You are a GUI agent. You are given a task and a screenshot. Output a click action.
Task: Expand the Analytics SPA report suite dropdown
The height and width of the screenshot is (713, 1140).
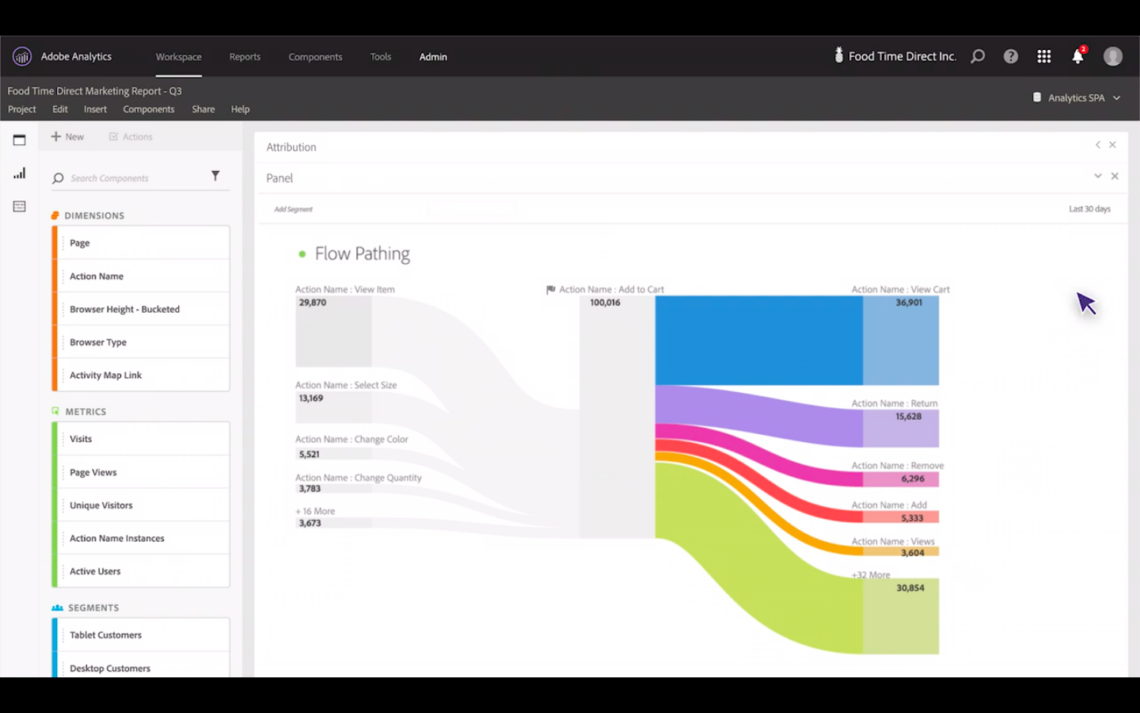pos(1077,98)
